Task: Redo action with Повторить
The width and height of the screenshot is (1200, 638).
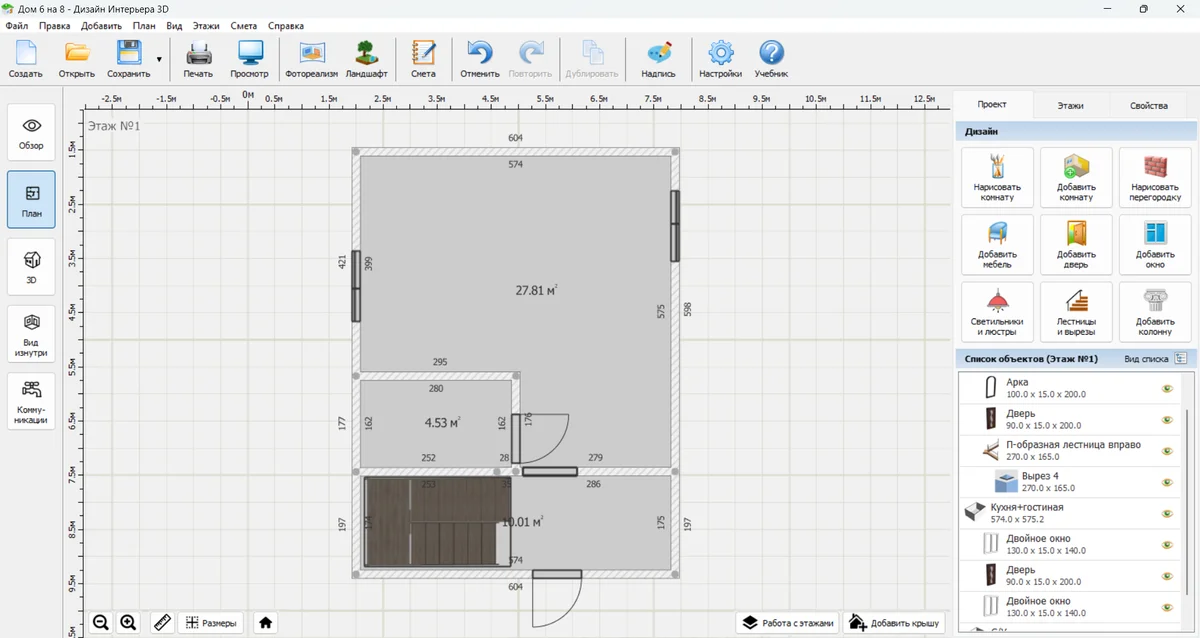Action: pyautogui.click(x=530, y=60)
